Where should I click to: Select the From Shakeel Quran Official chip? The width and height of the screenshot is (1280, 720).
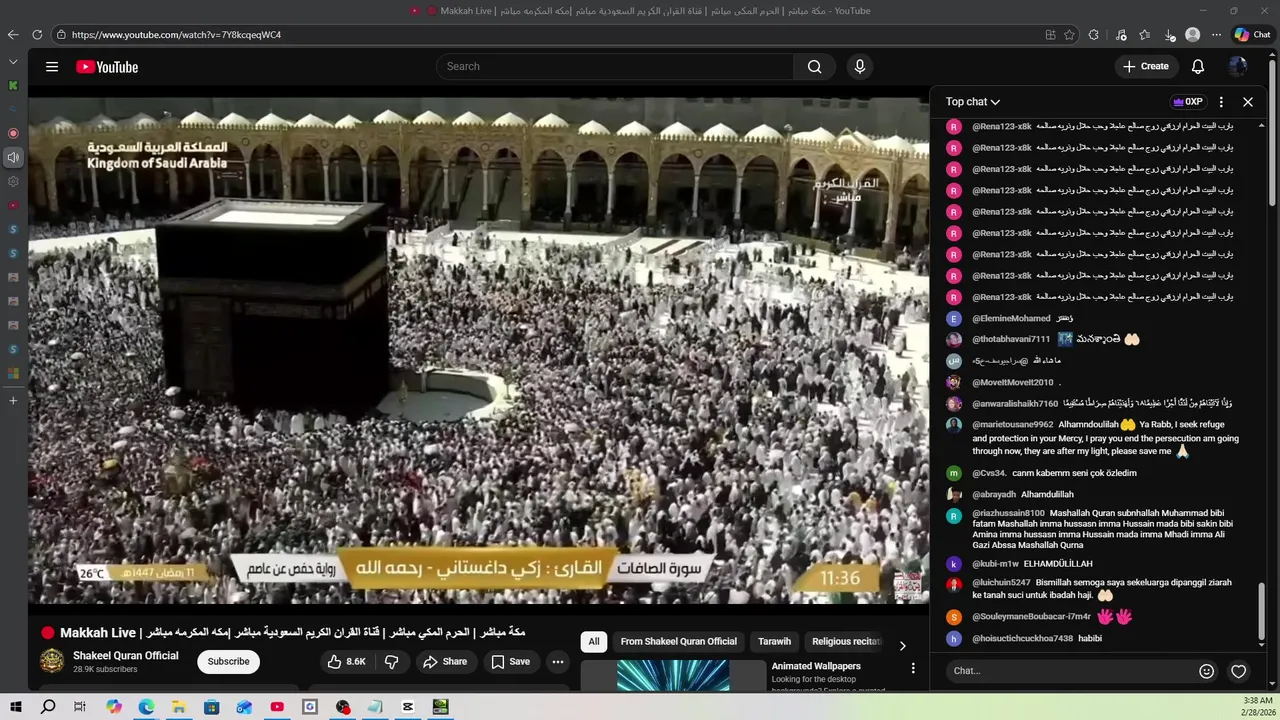679,642
